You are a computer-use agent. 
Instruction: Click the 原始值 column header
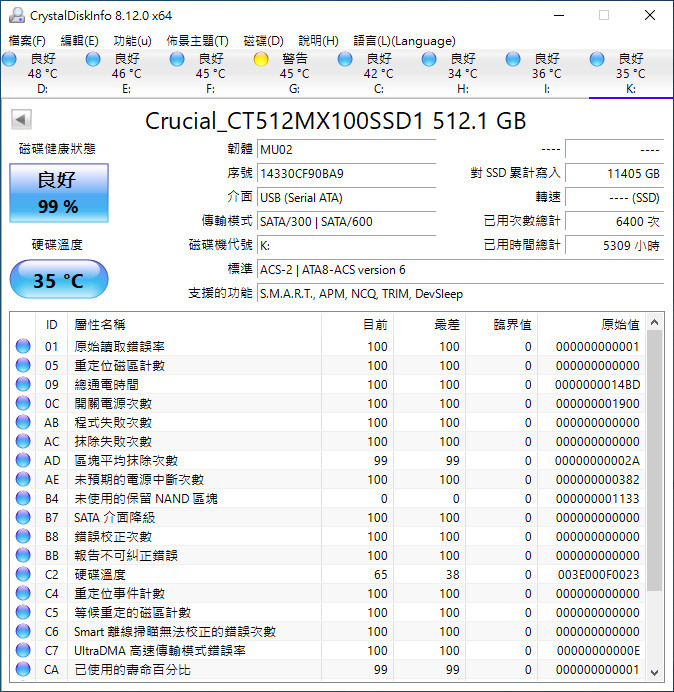(591, 325)
